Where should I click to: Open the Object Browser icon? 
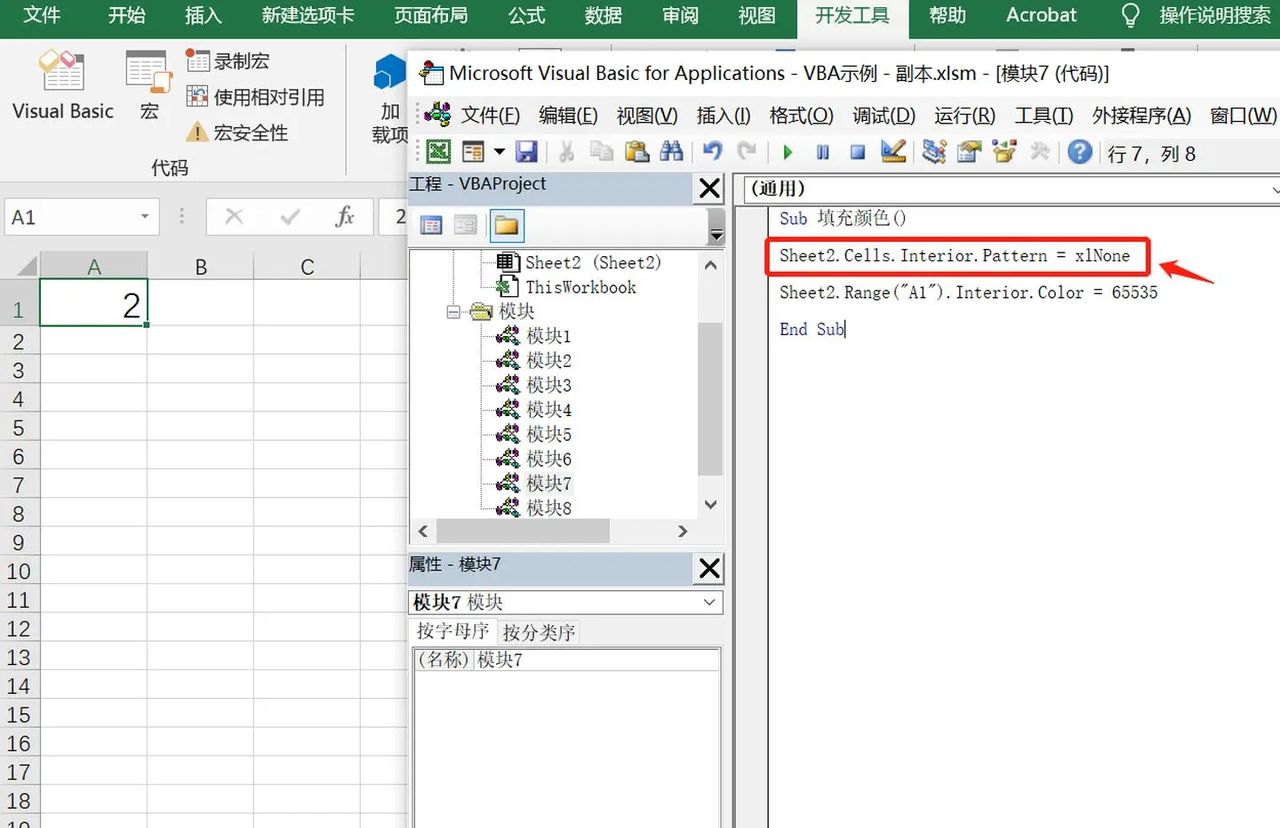coord(1003,151)
